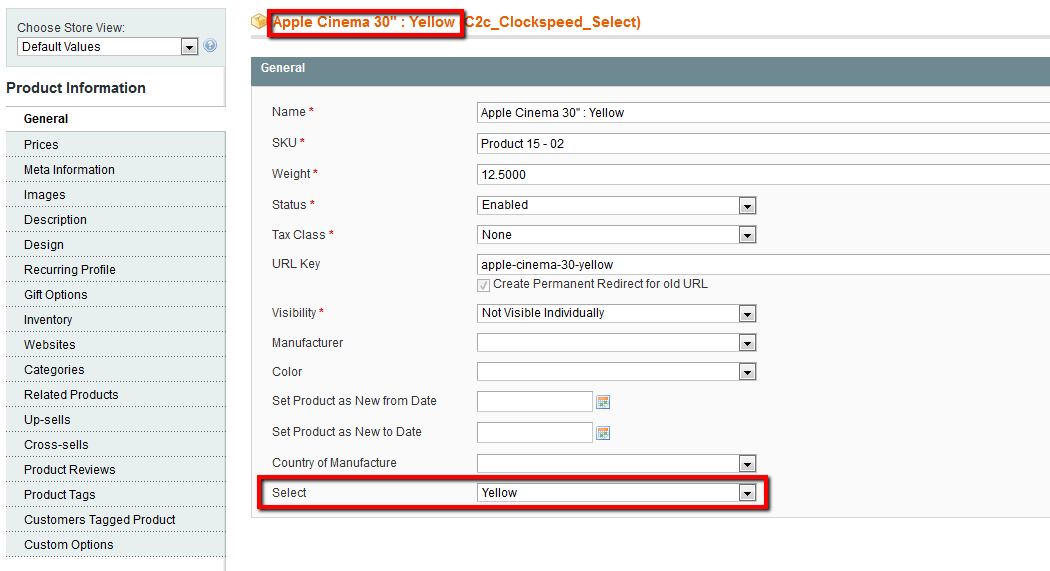Screen dimensions: 1050x571
Task: Open the Gift Options tab
Action: click(116, 295)
